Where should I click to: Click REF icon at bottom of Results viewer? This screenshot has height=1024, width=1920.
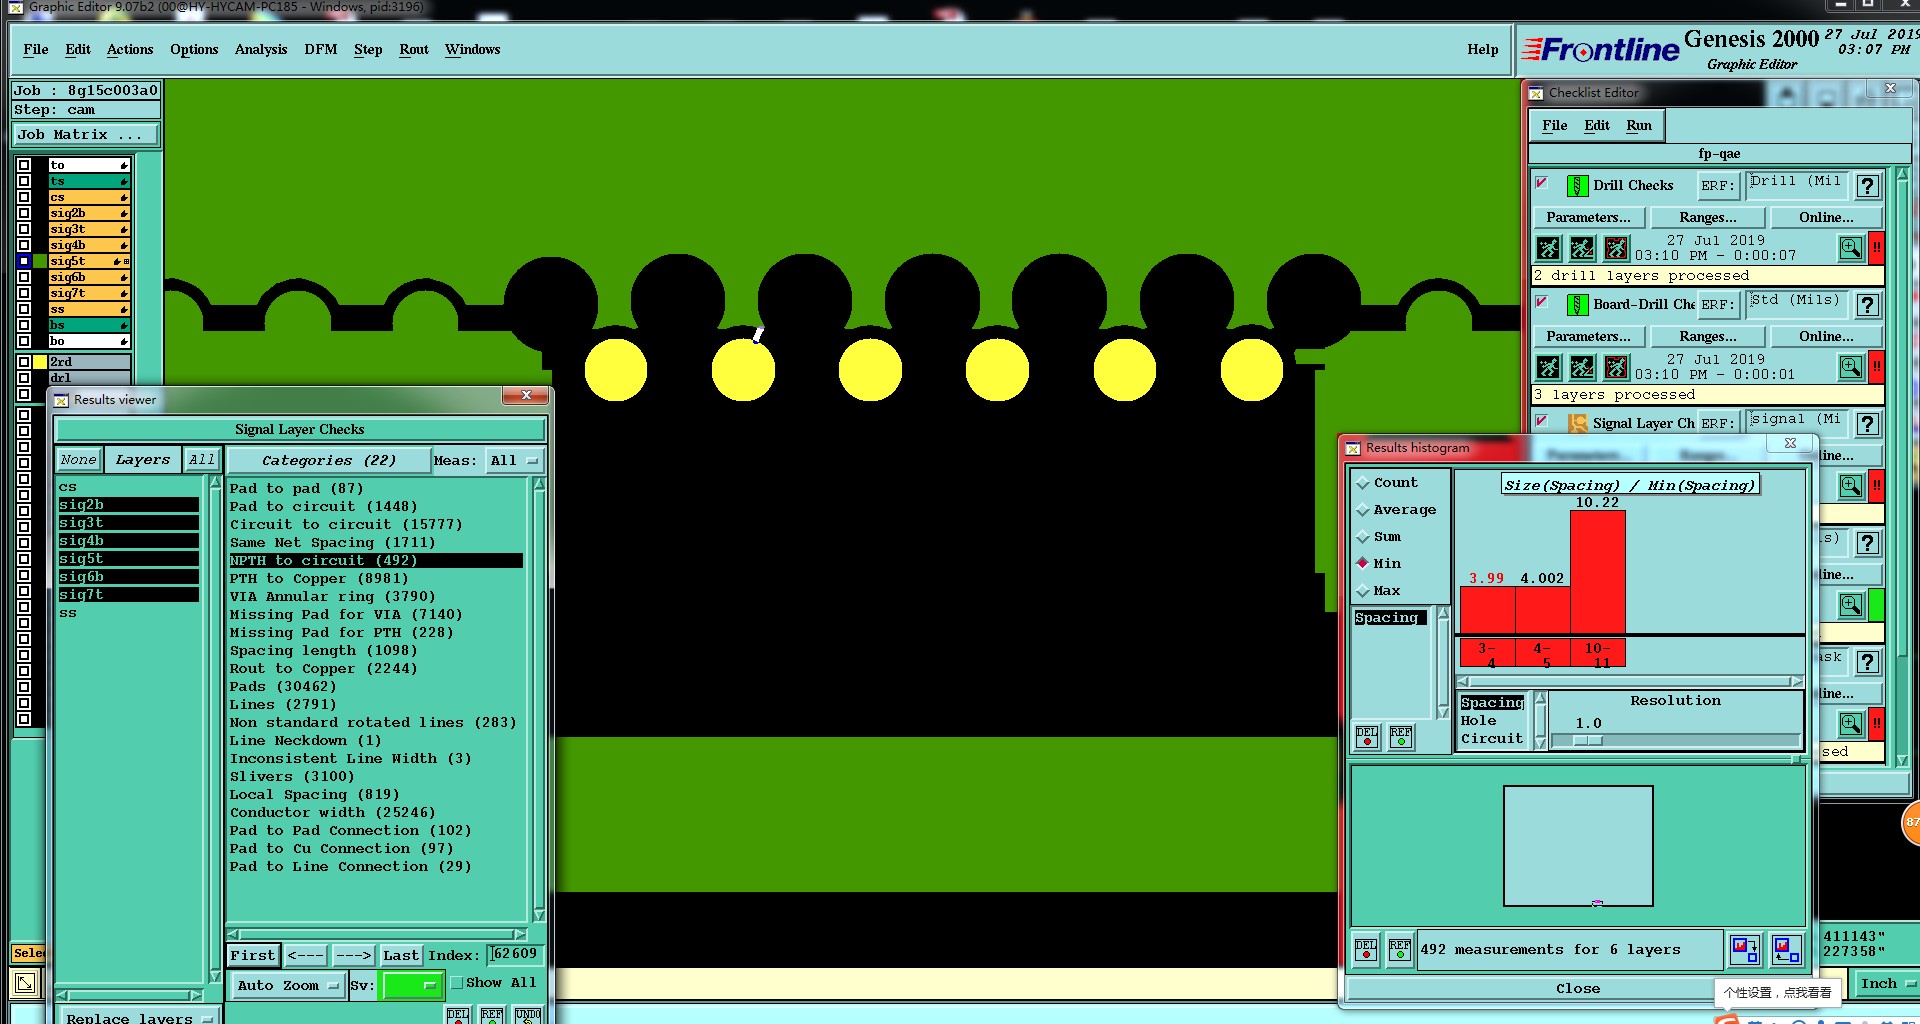click(492, 1015)
